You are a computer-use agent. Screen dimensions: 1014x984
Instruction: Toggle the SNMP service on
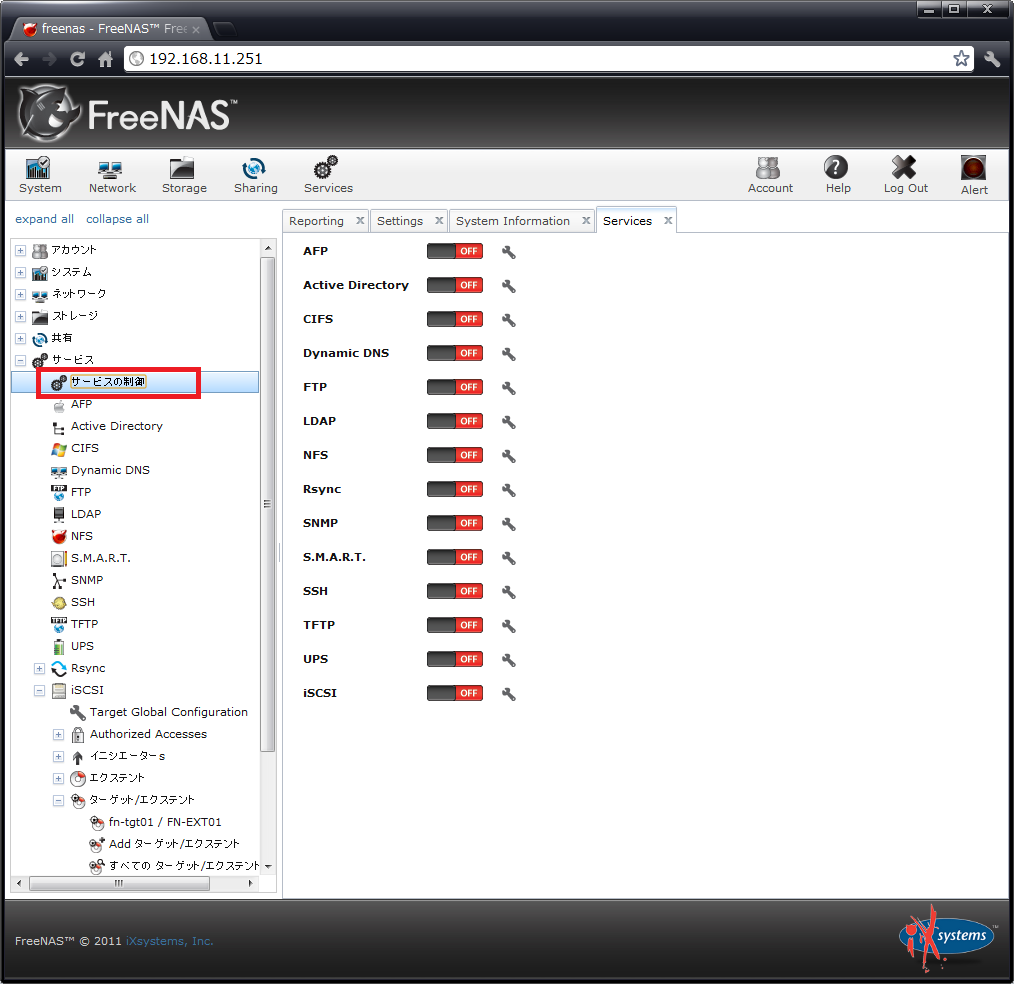click(x=455, y=523)
